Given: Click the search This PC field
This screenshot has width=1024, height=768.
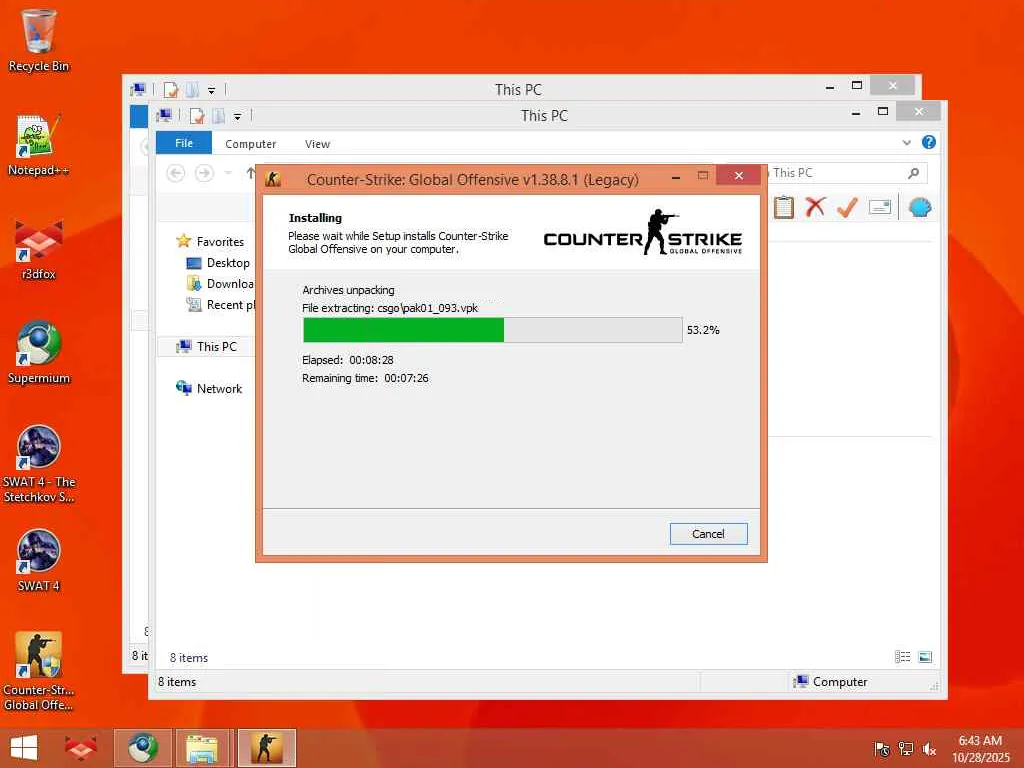Looking at the screenshot, I should 846,173.
